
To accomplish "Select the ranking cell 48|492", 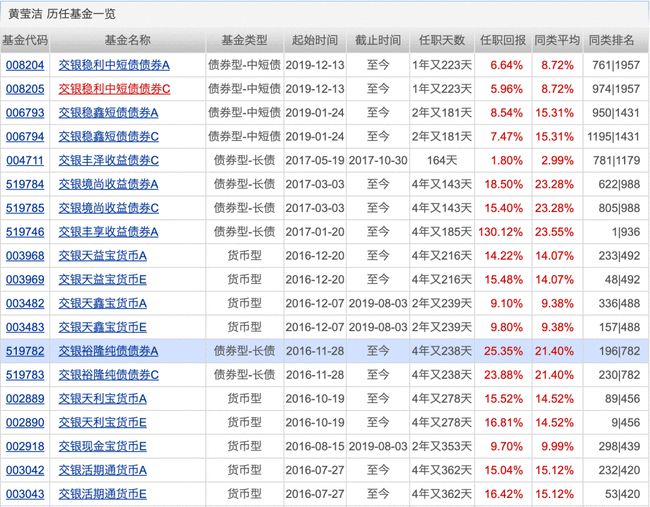I will (x=623, y=280).
